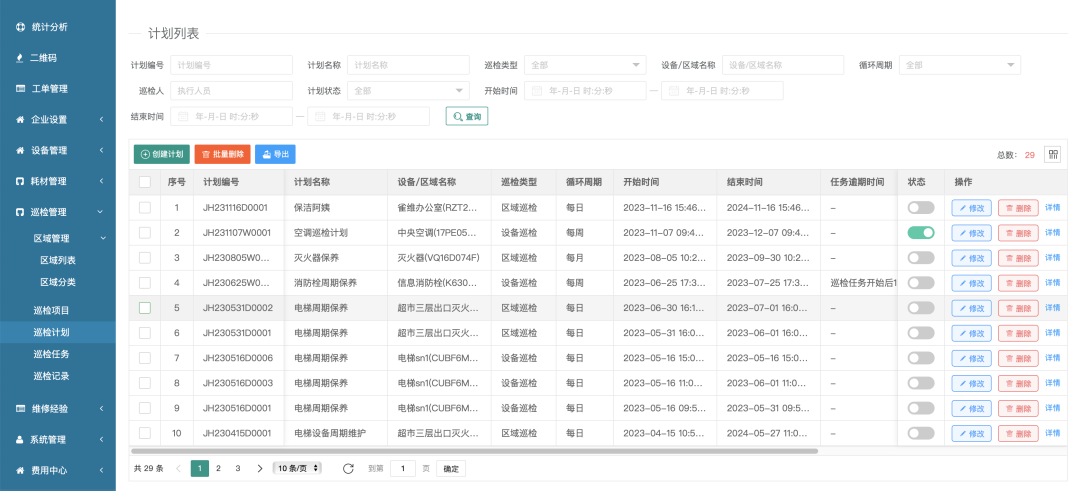This screenshot has width=1080, height=491.
Task: Click the calendar icon in 开始时间 field
Action: (x=537, y=91)
